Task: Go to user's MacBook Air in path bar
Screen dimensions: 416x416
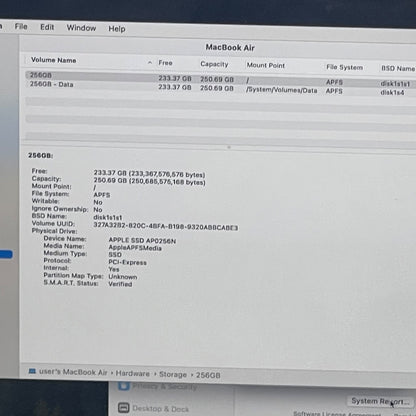Action: [73, 372]
